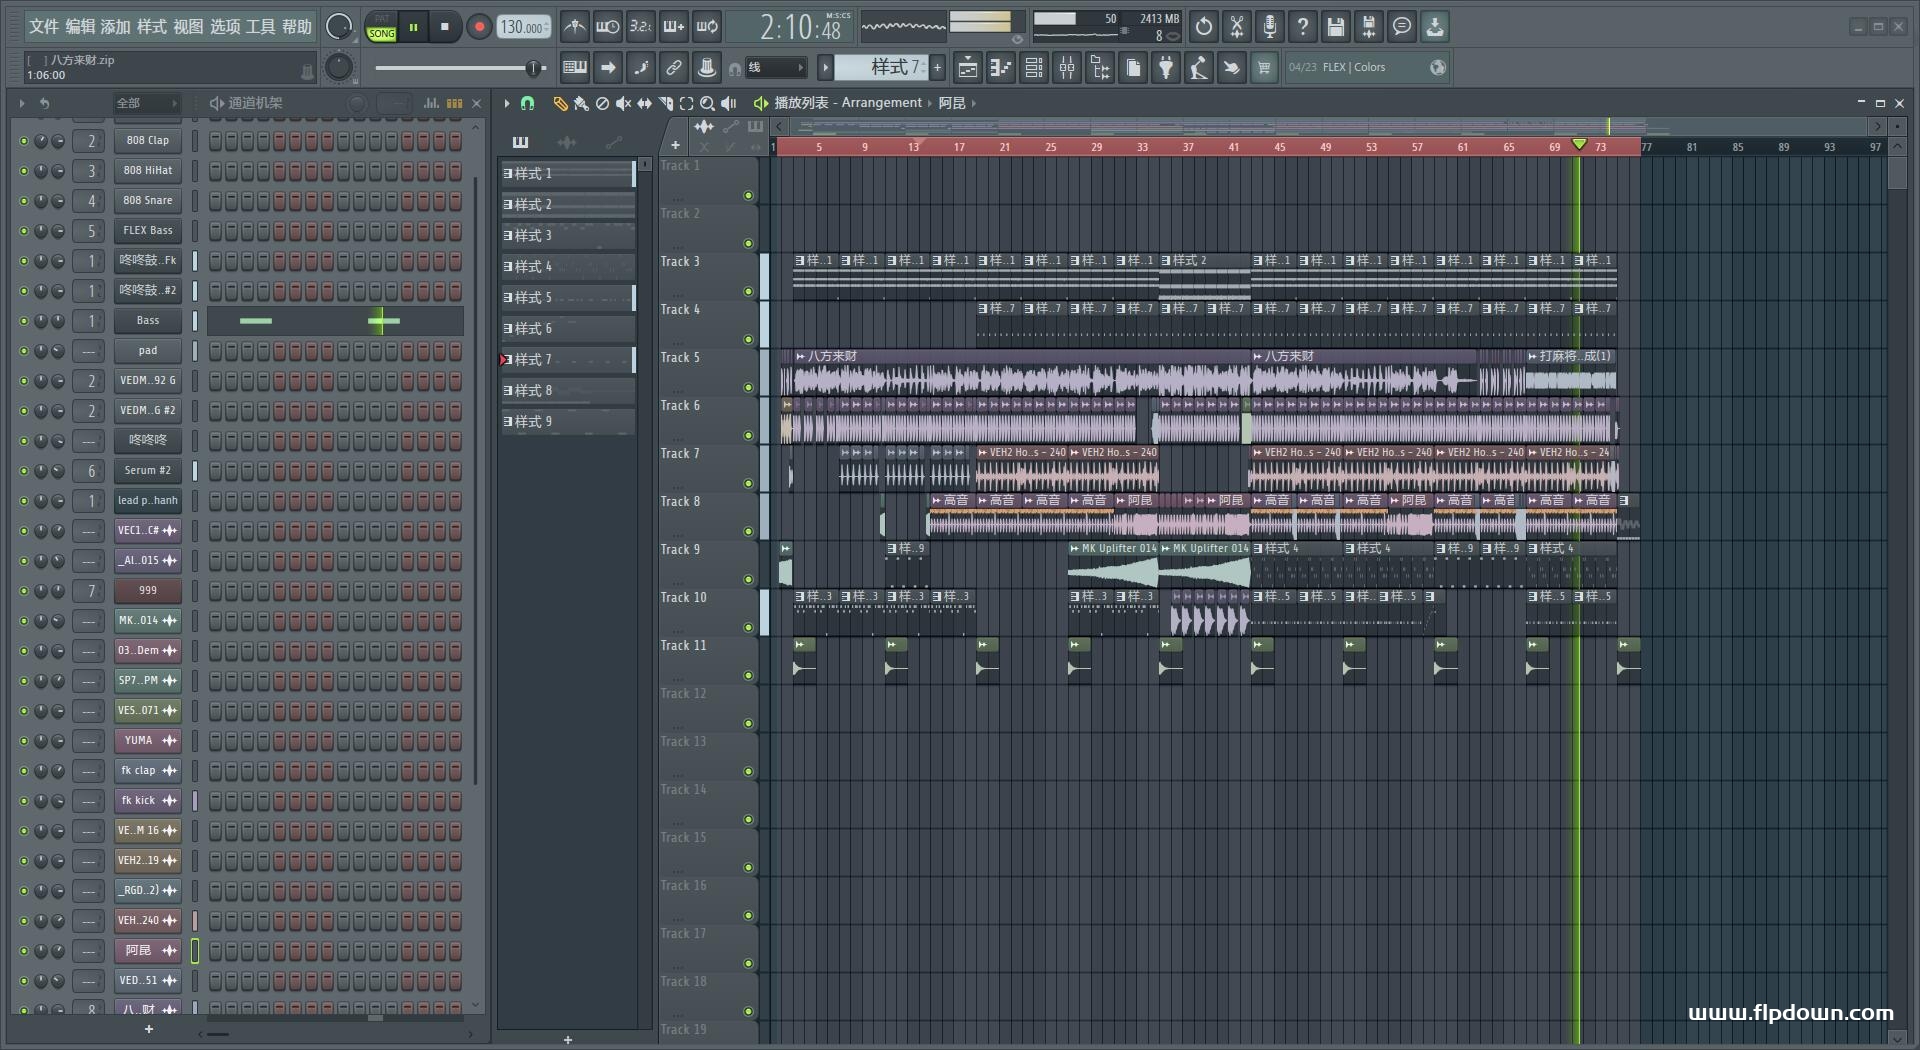This screenshot has width=1920, height=1050.
Task: Select the playlist mute tool
Action: click(623, 103)
